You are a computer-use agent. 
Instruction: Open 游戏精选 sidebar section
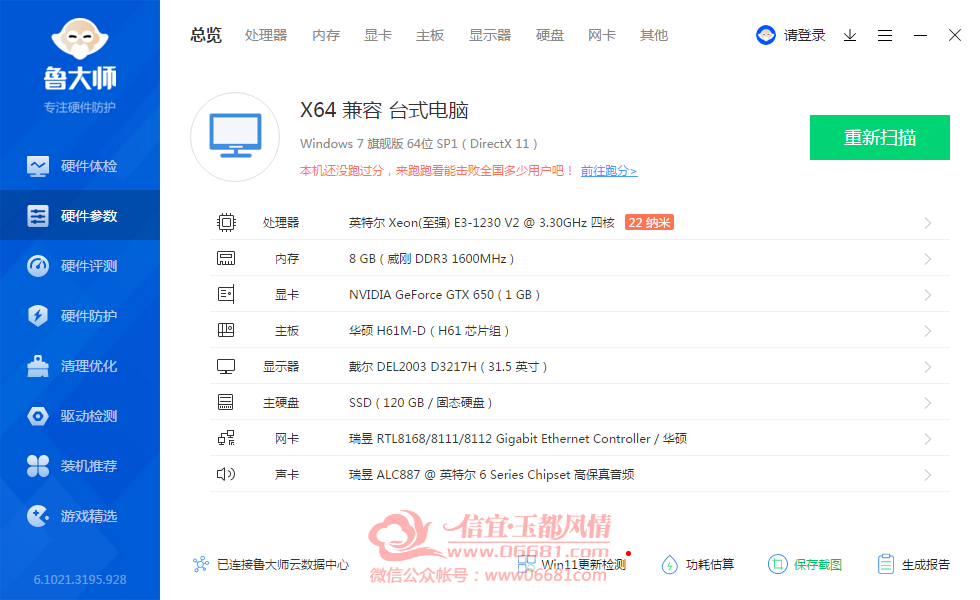tap(80, 516)
